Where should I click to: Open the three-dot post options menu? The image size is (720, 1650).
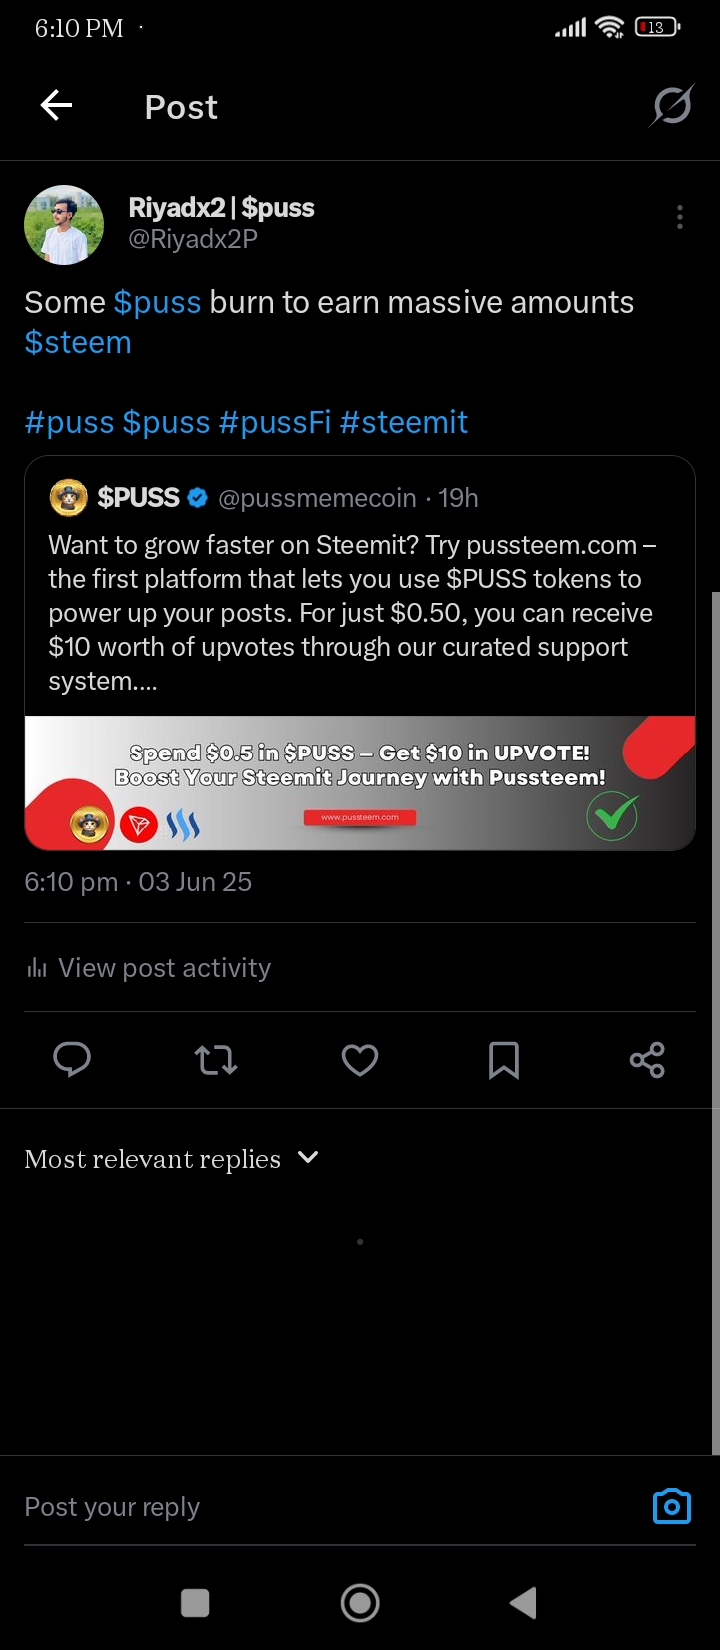pos(680,217)
